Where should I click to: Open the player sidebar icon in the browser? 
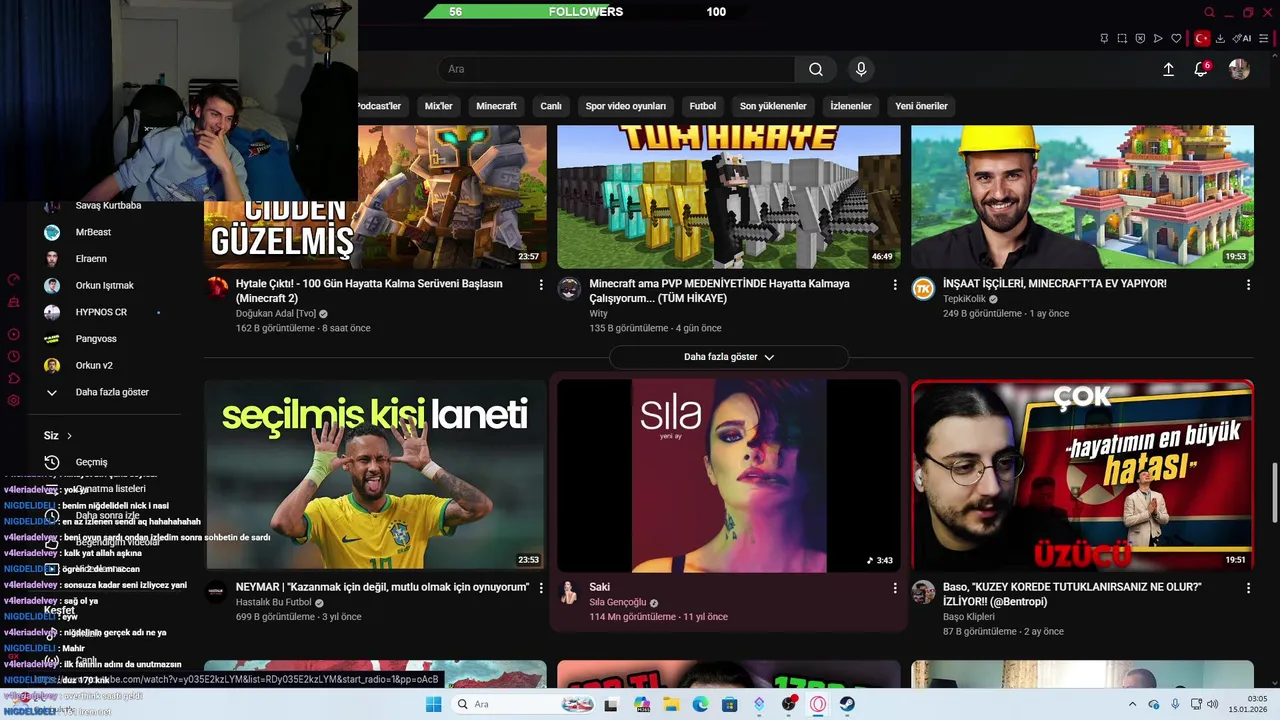pyautogui.click(x=14, y=334)
